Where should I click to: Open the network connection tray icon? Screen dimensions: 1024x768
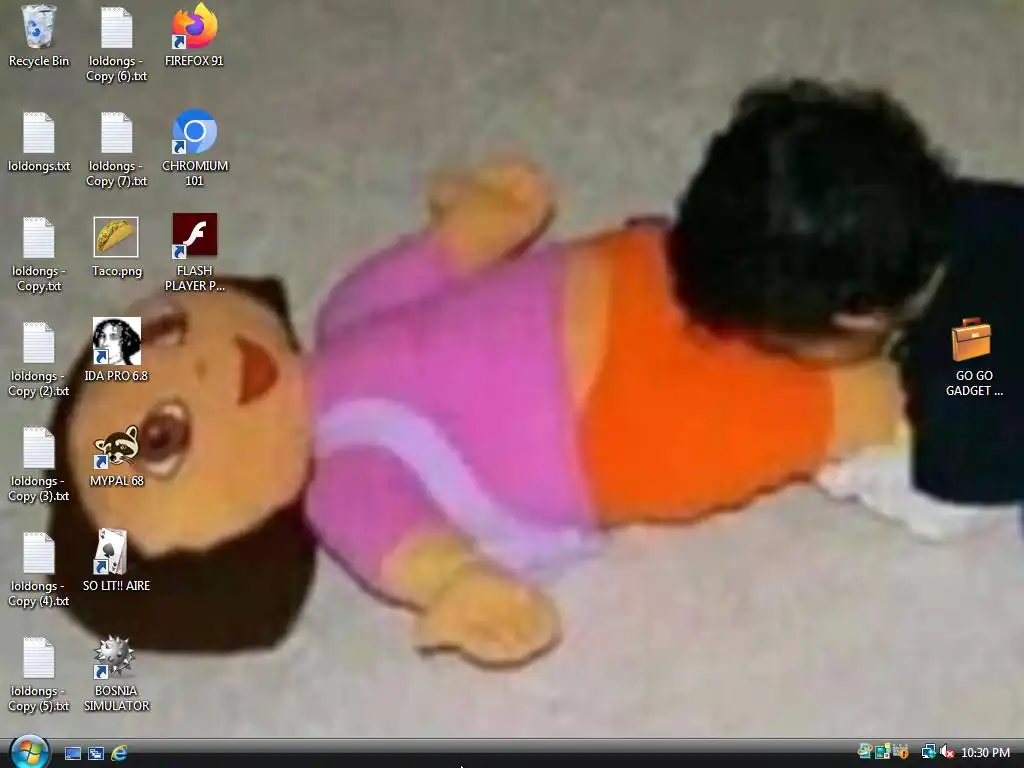pos(929,752)
